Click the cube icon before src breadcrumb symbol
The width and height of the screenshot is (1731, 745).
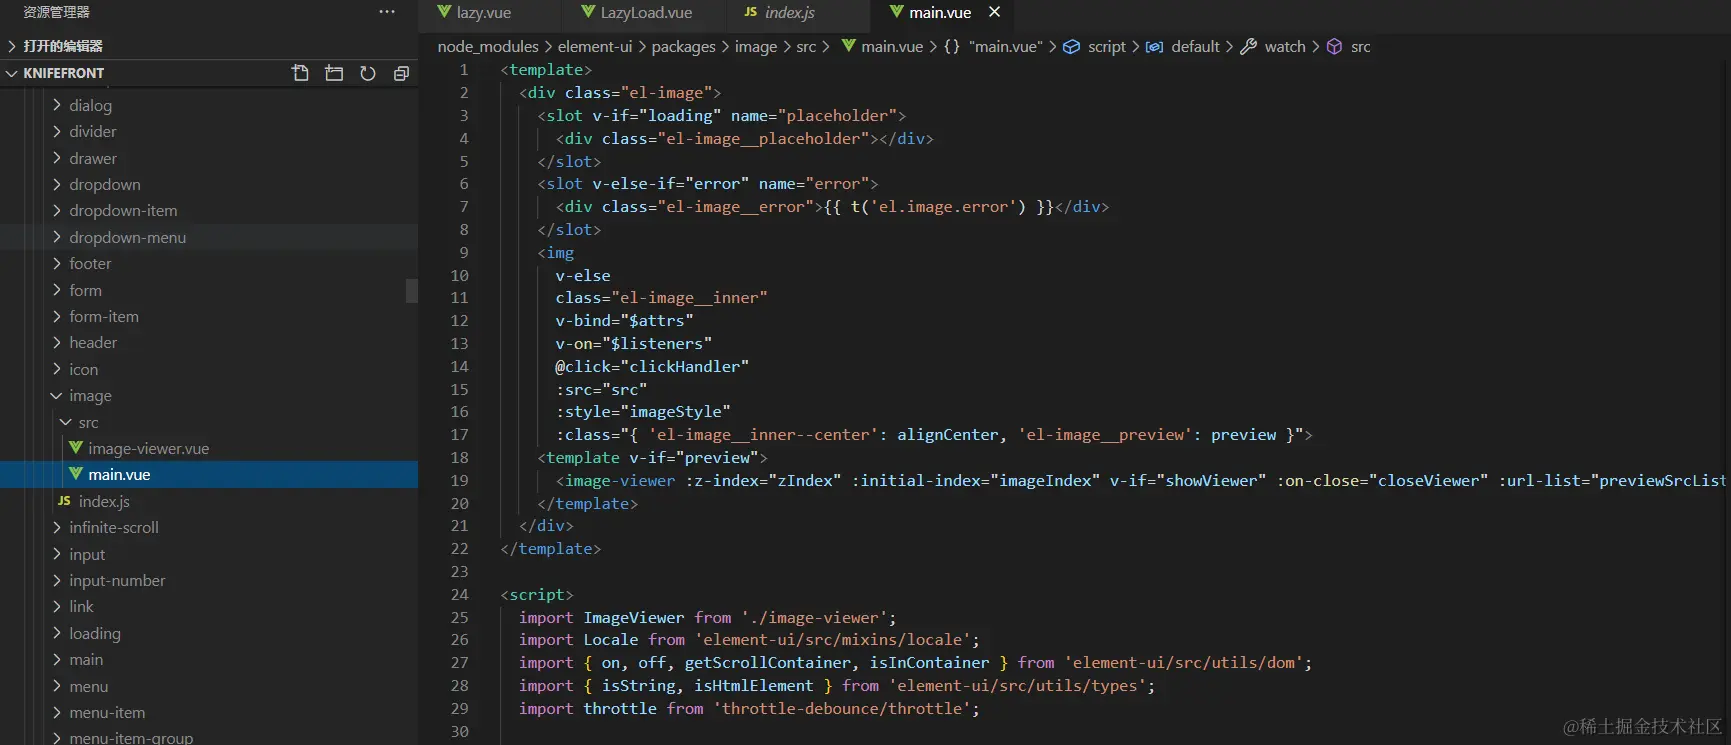coord(1334,46)
